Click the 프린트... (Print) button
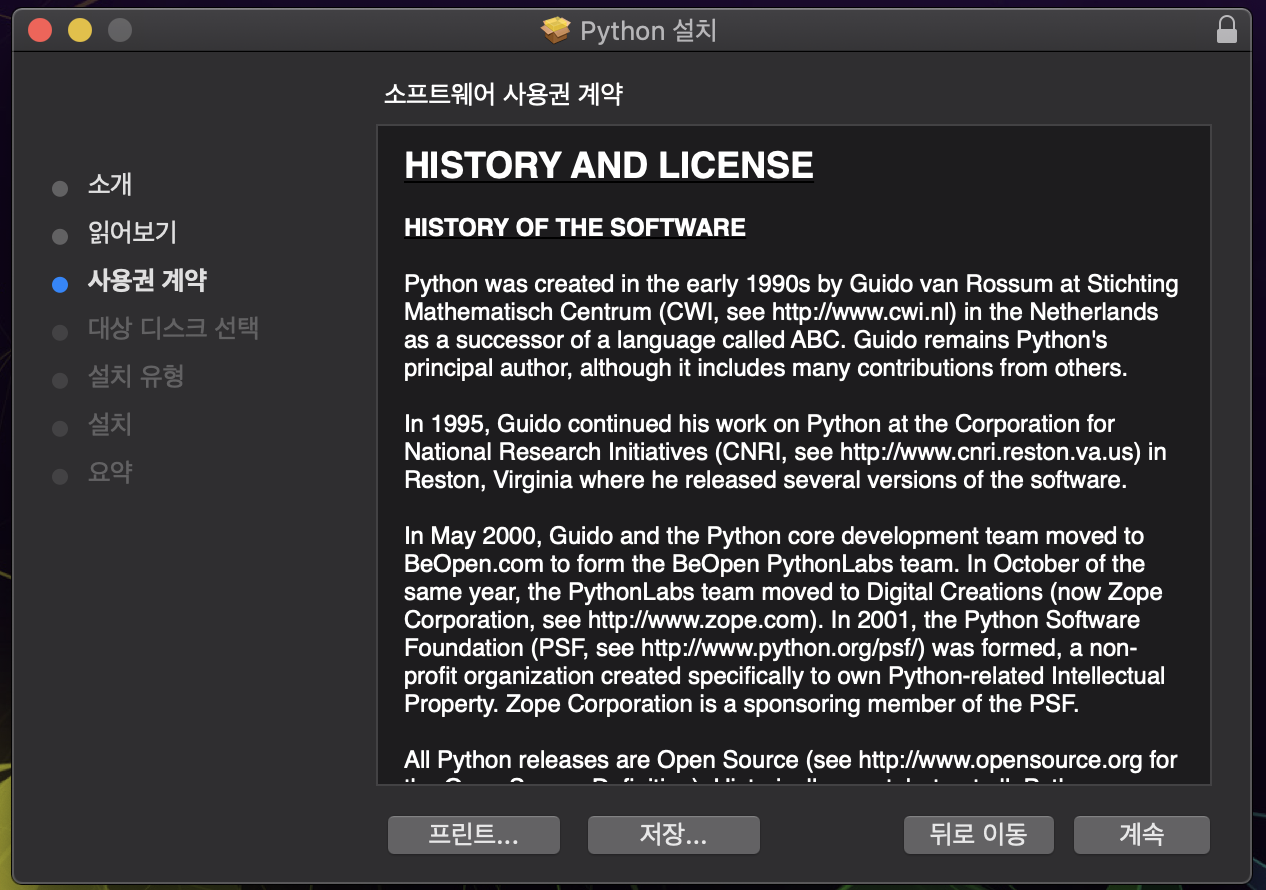 [x=473, y=835]
